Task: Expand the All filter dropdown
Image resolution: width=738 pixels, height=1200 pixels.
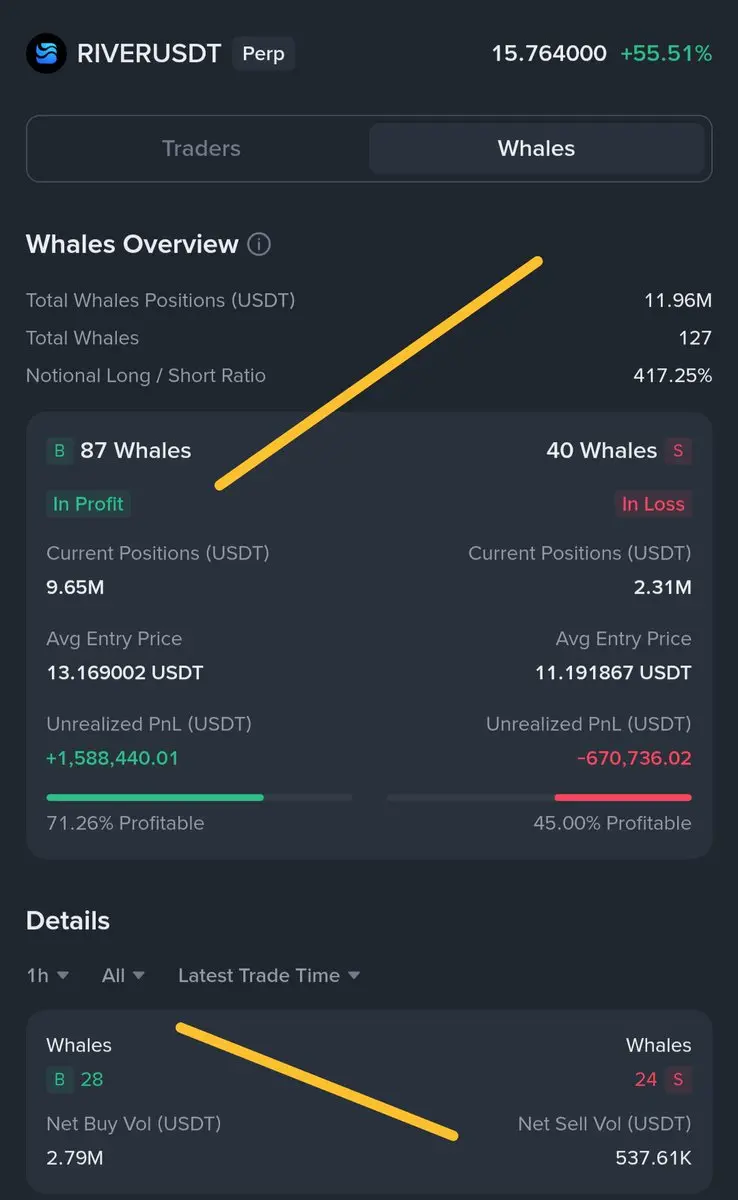Action: point(123,975)
